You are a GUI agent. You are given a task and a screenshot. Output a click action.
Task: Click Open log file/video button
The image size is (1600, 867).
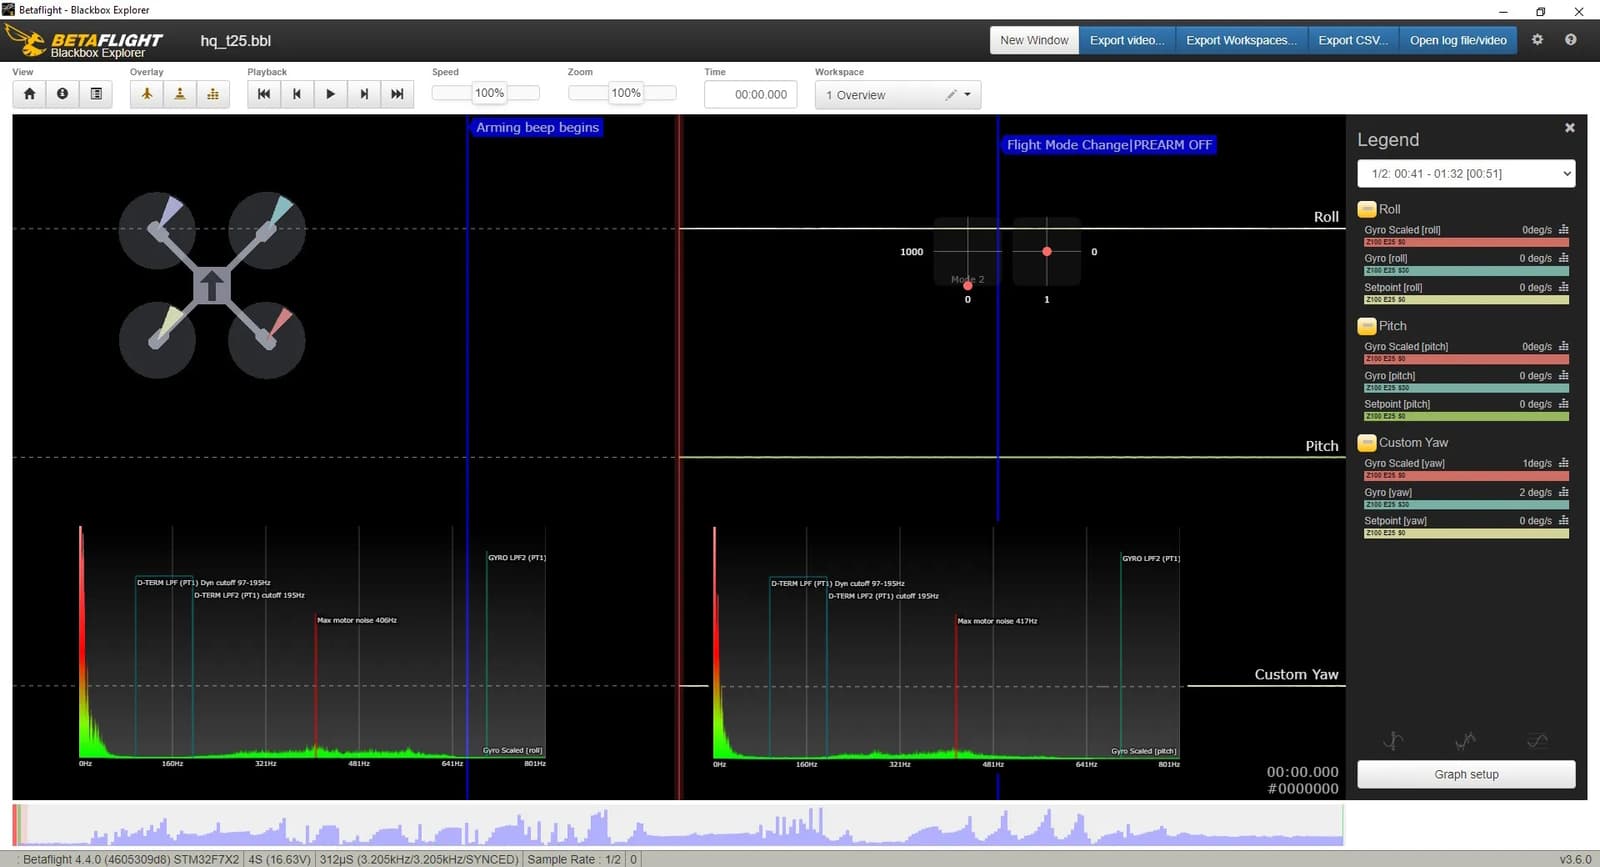[x=1458, y=40]
